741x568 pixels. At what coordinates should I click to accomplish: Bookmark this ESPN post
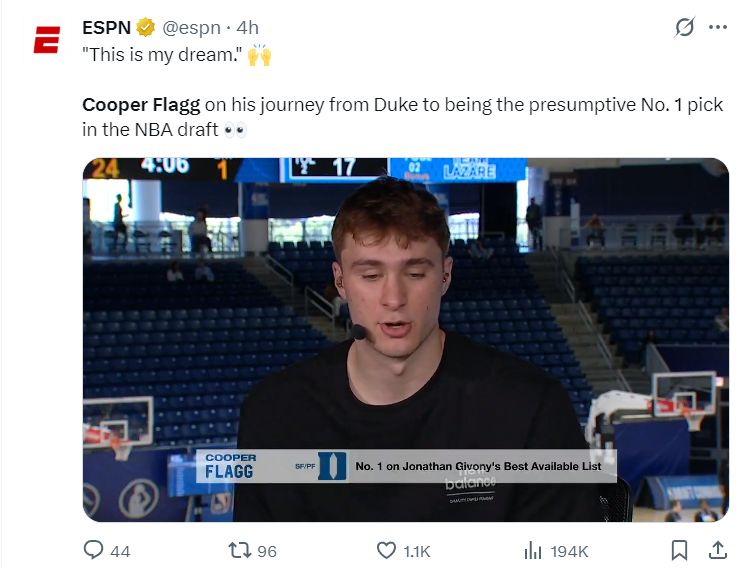(679, 550)
